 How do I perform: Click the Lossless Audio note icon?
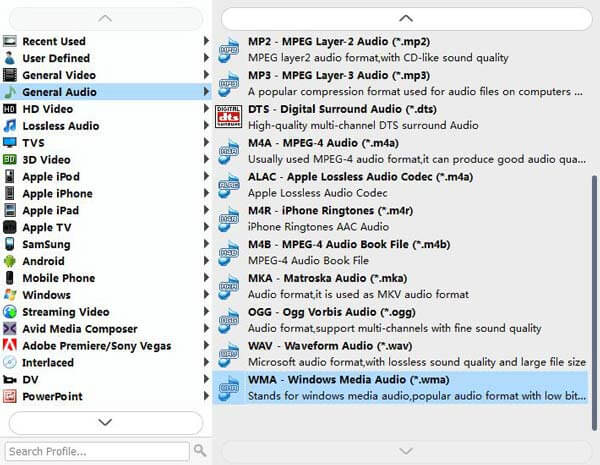click(x=10, y=126)
